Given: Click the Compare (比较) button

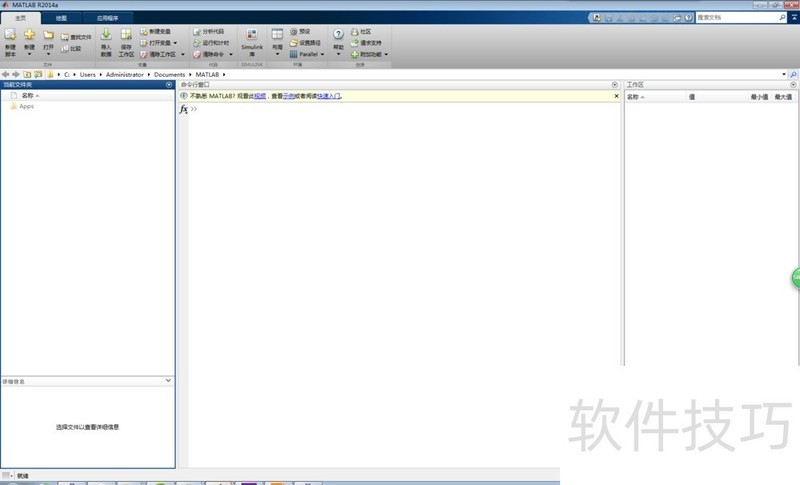Looking at the screenshot, I should (71, 48).
